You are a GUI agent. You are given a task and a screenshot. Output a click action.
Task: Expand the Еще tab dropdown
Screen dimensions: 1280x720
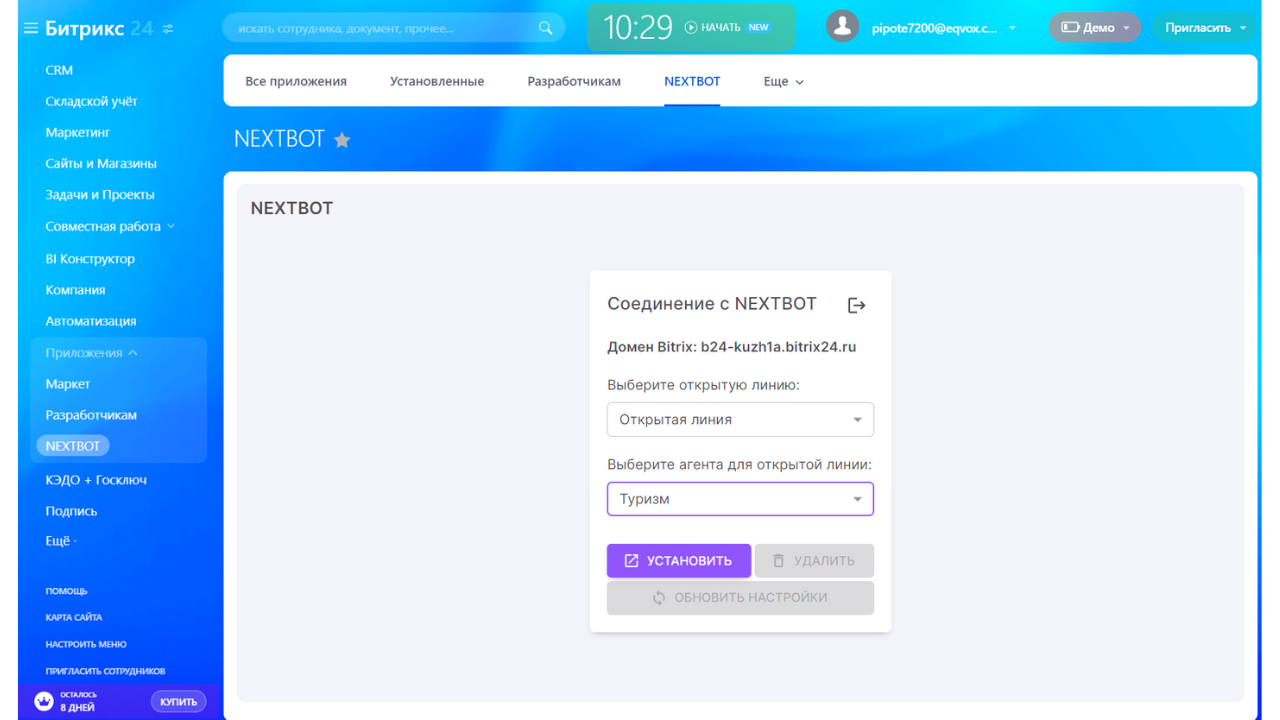tap(784, 82)
